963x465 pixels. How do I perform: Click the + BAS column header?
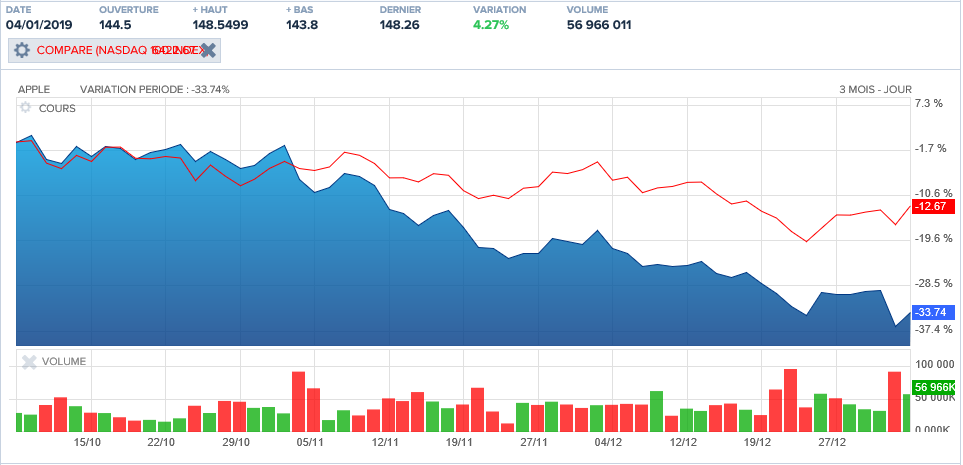[x=300, y=10]
